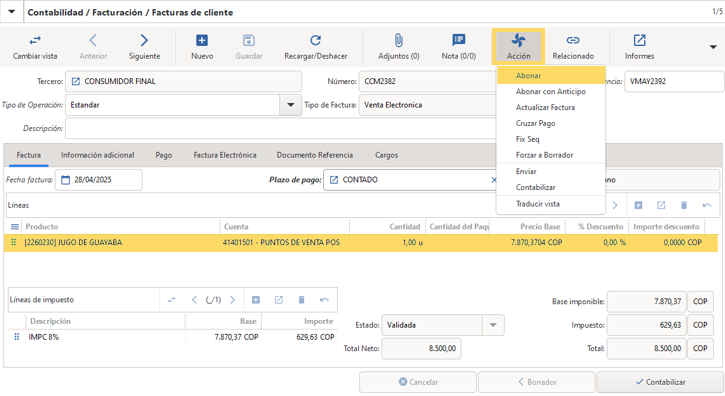Open Plazo de pago record link icon
Viewport: 725px width, 396px height.
(334, 180)
